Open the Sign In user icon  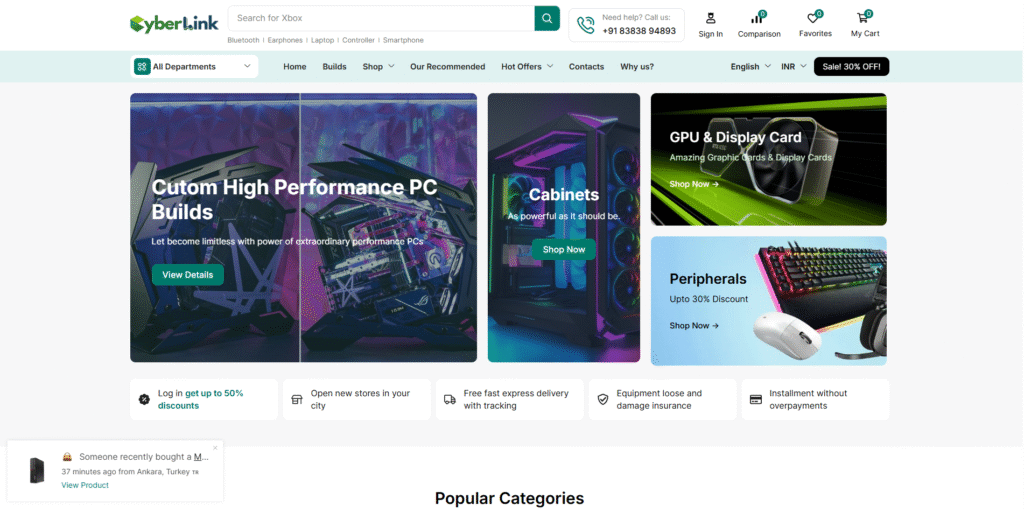pos(710,18)
